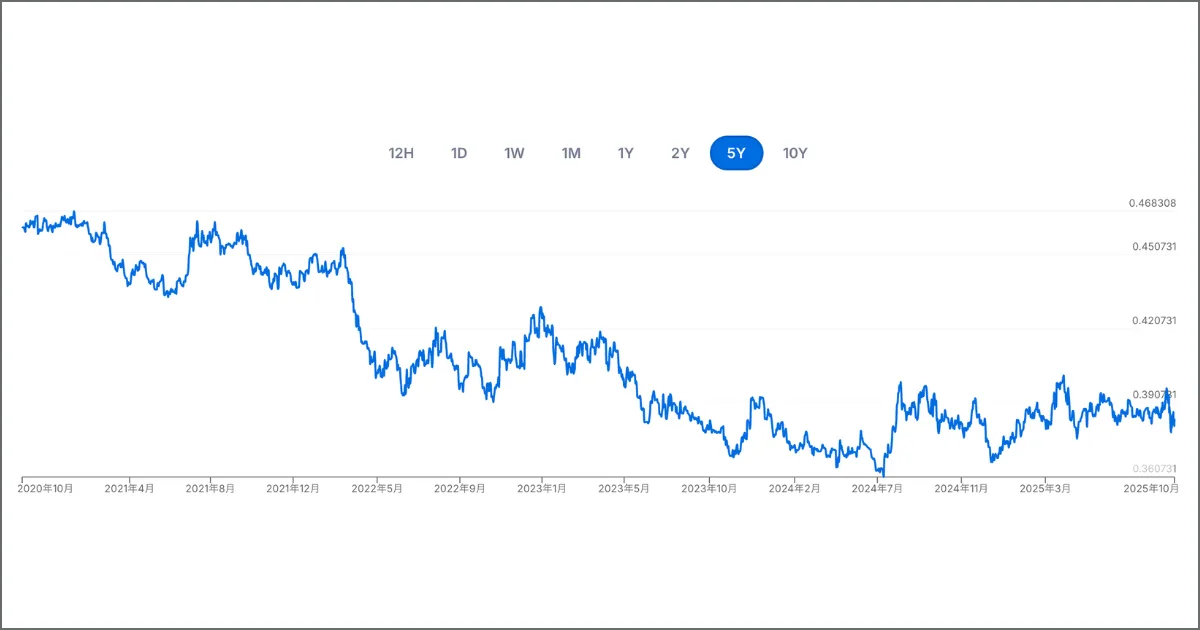The height and width of the screenshot is (630, 1200).
Task: Click the 2025年3月 axis label
Action: [x=1045, y=488]
